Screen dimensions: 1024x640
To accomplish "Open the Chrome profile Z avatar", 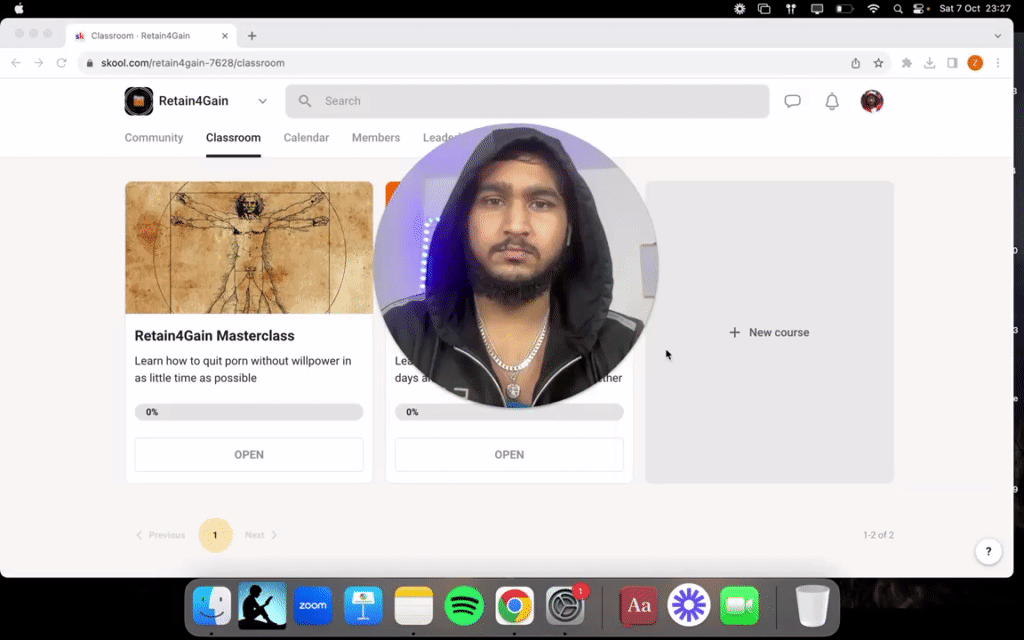I will pyautogui.click(x=975, y=63).
